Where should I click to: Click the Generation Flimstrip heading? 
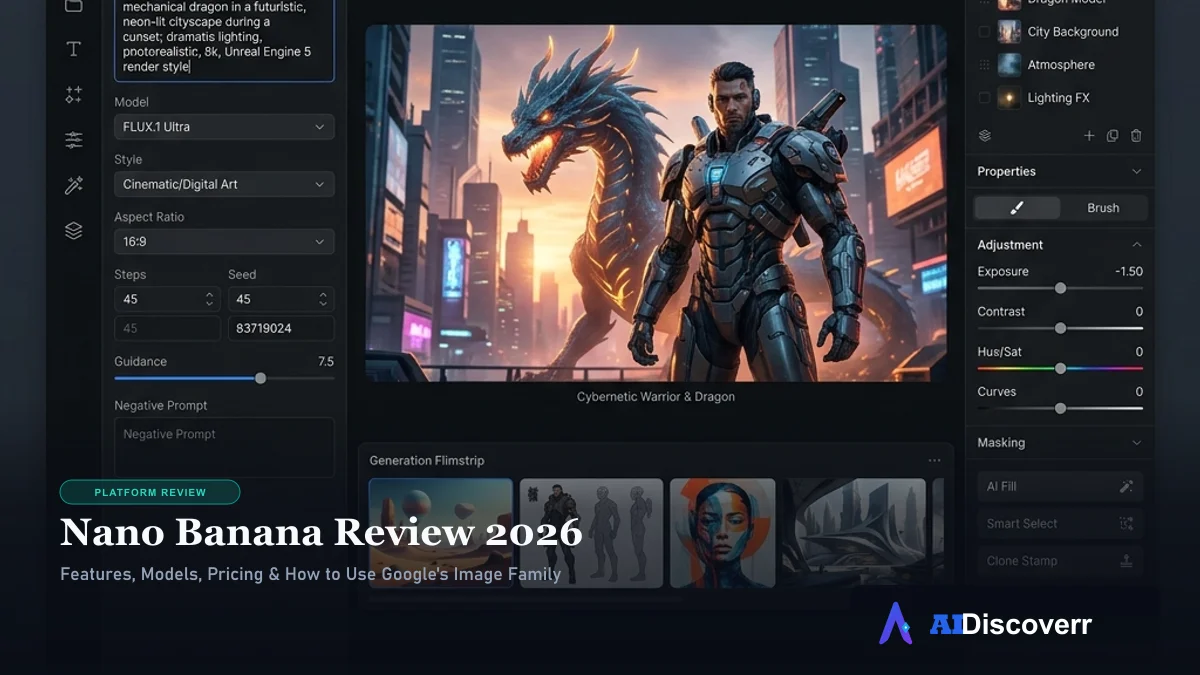(x=427, y=461)
